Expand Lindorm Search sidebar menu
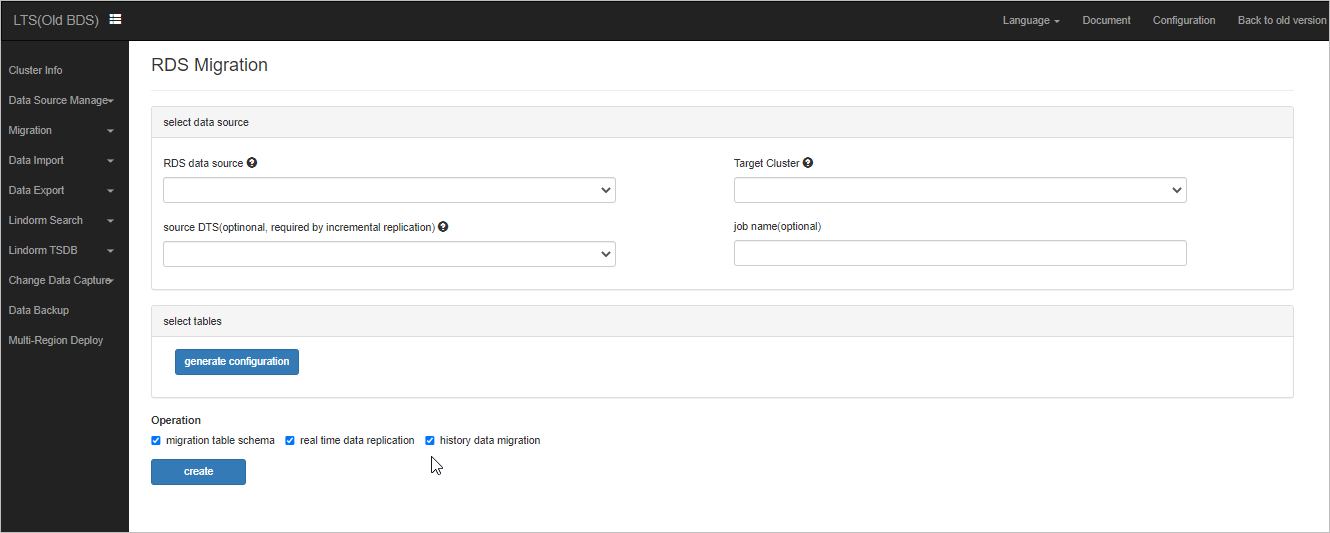This screenshot has height=533, width=1330. 60,220
